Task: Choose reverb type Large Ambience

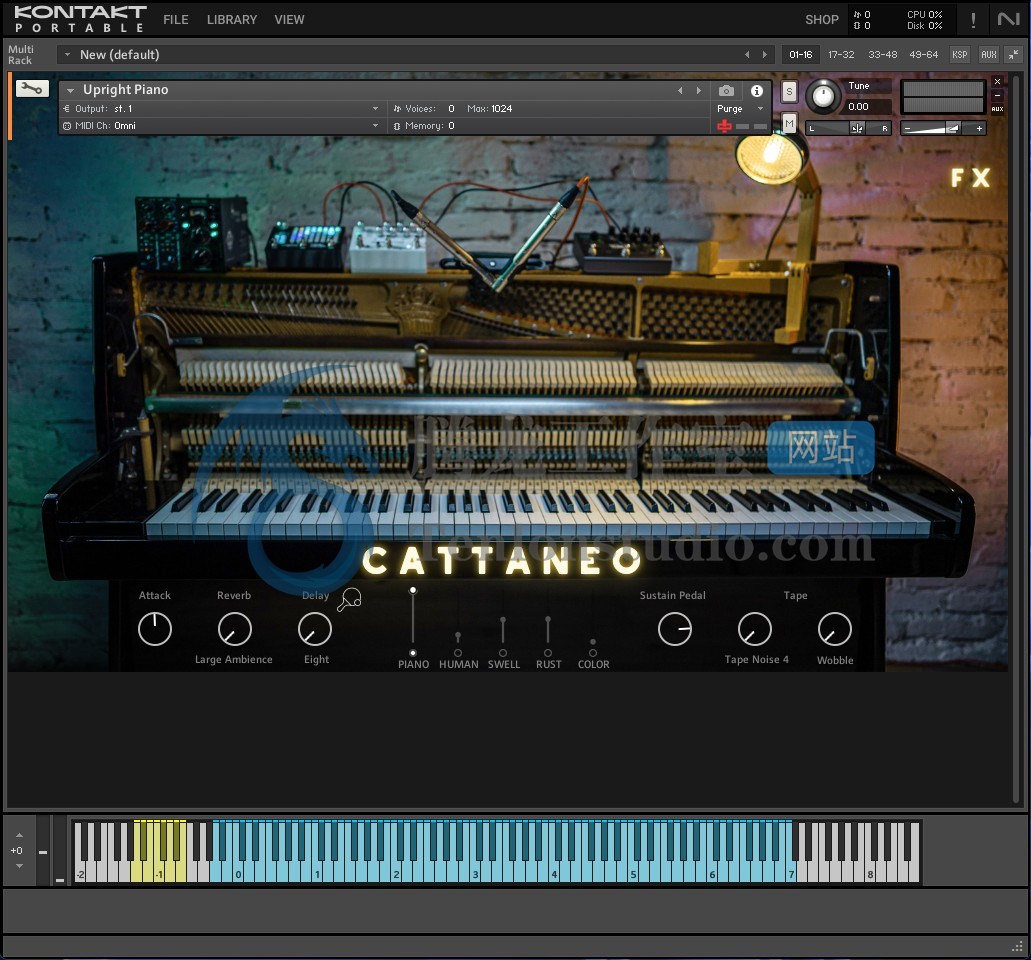Action: (233, 660)
